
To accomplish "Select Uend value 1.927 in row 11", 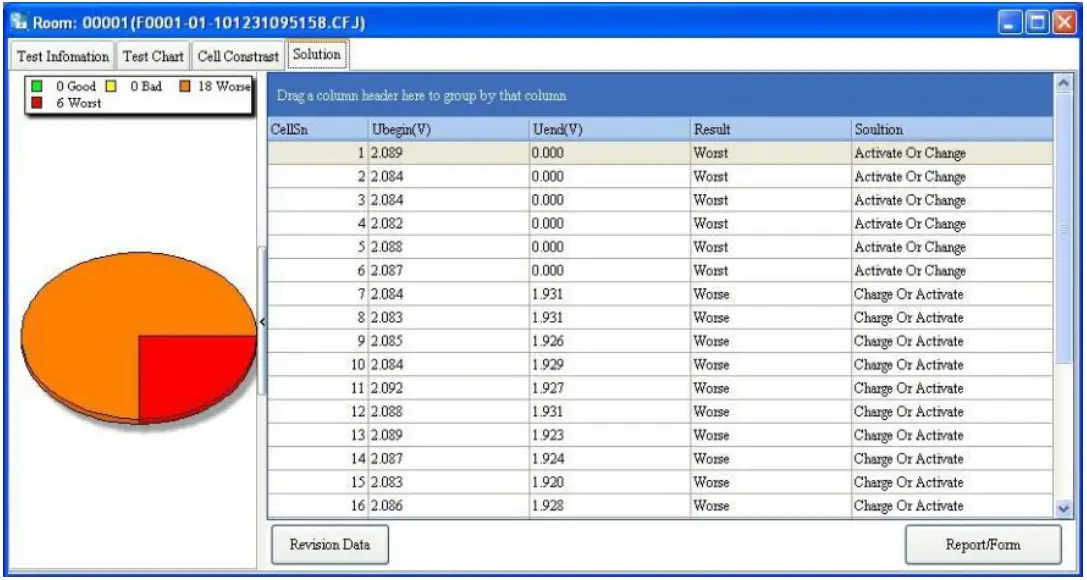I will (x=548, y=388).
